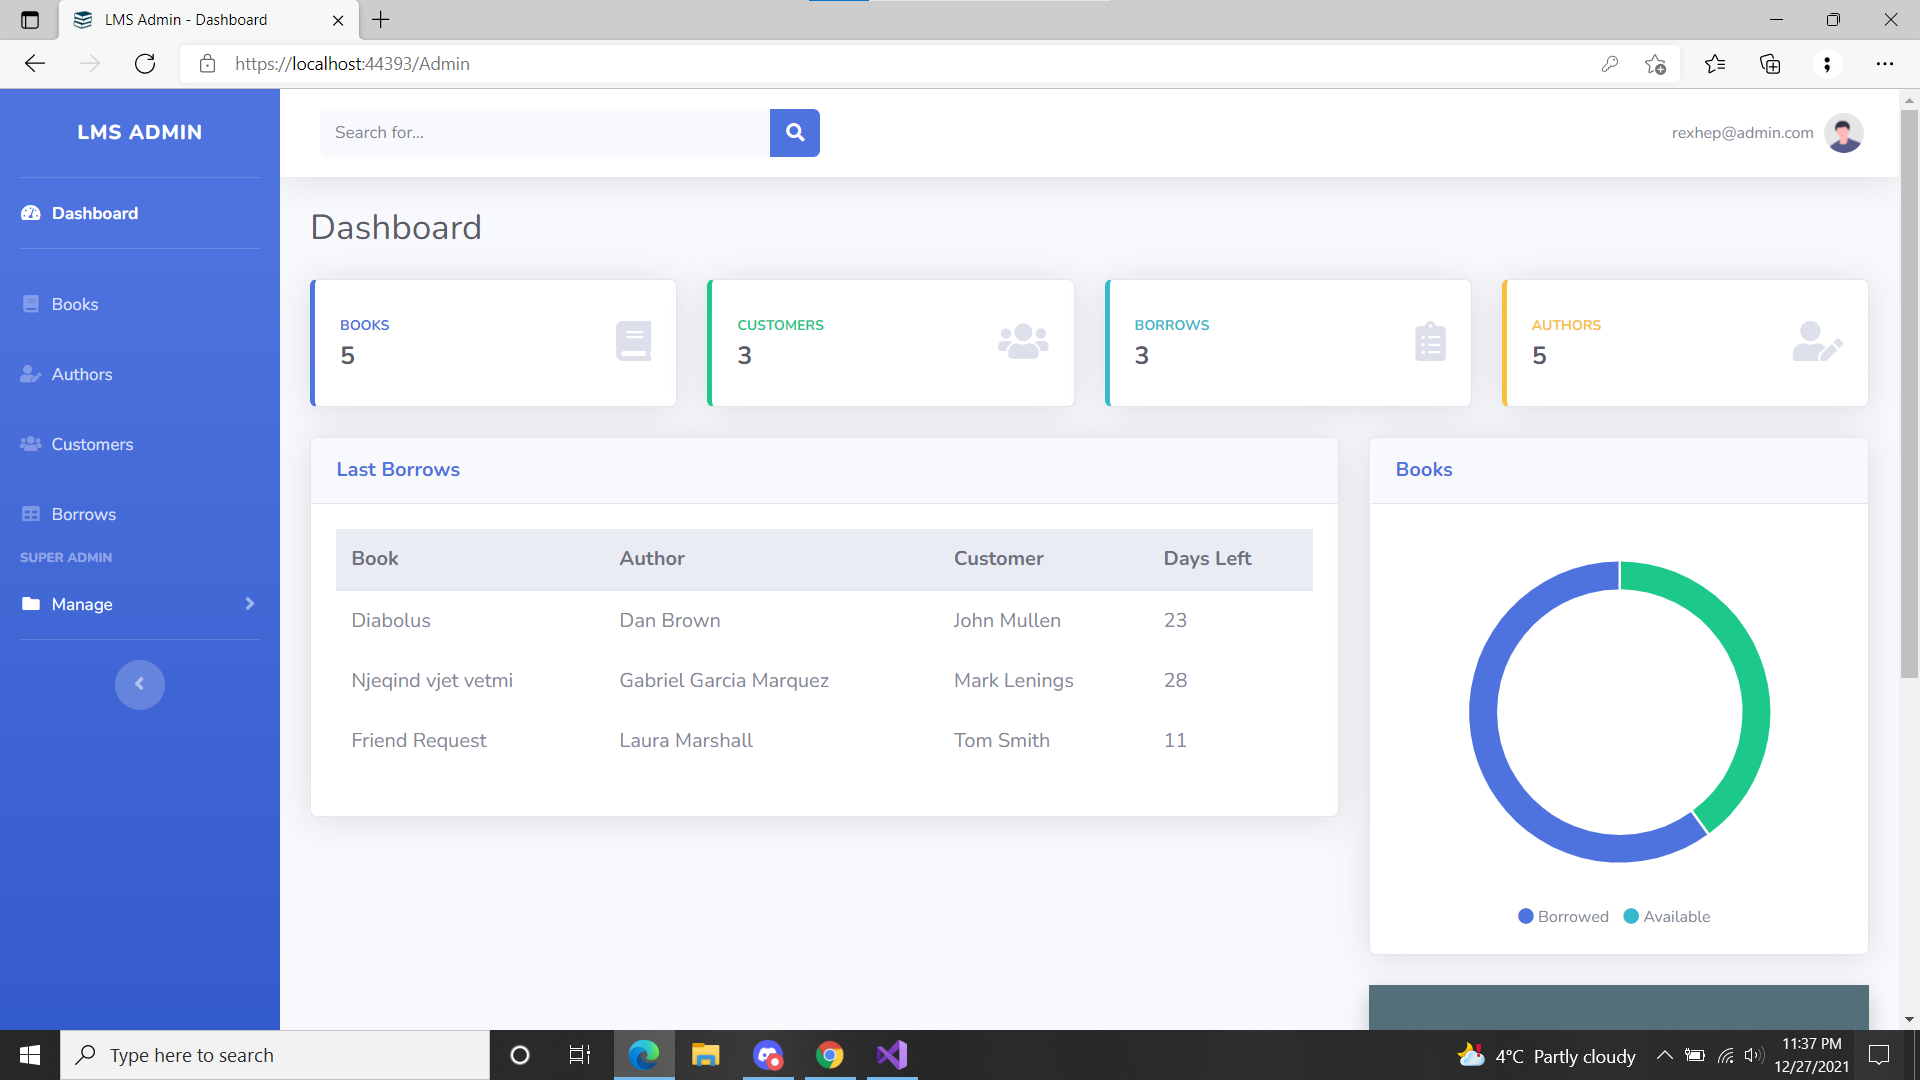Collapse the left sidebar panel
1920x1080 pixels.
click(140, 683)
